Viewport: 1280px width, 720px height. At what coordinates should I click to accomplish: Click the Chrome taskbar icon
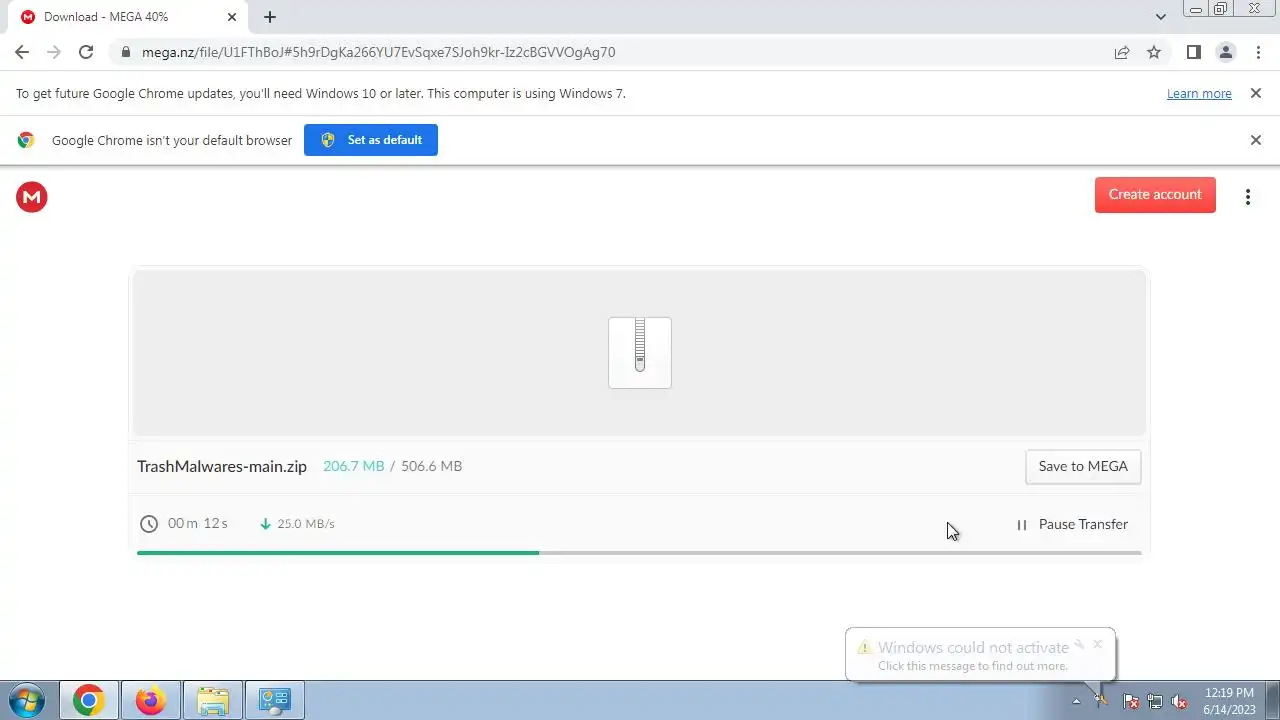pos(88,700)
